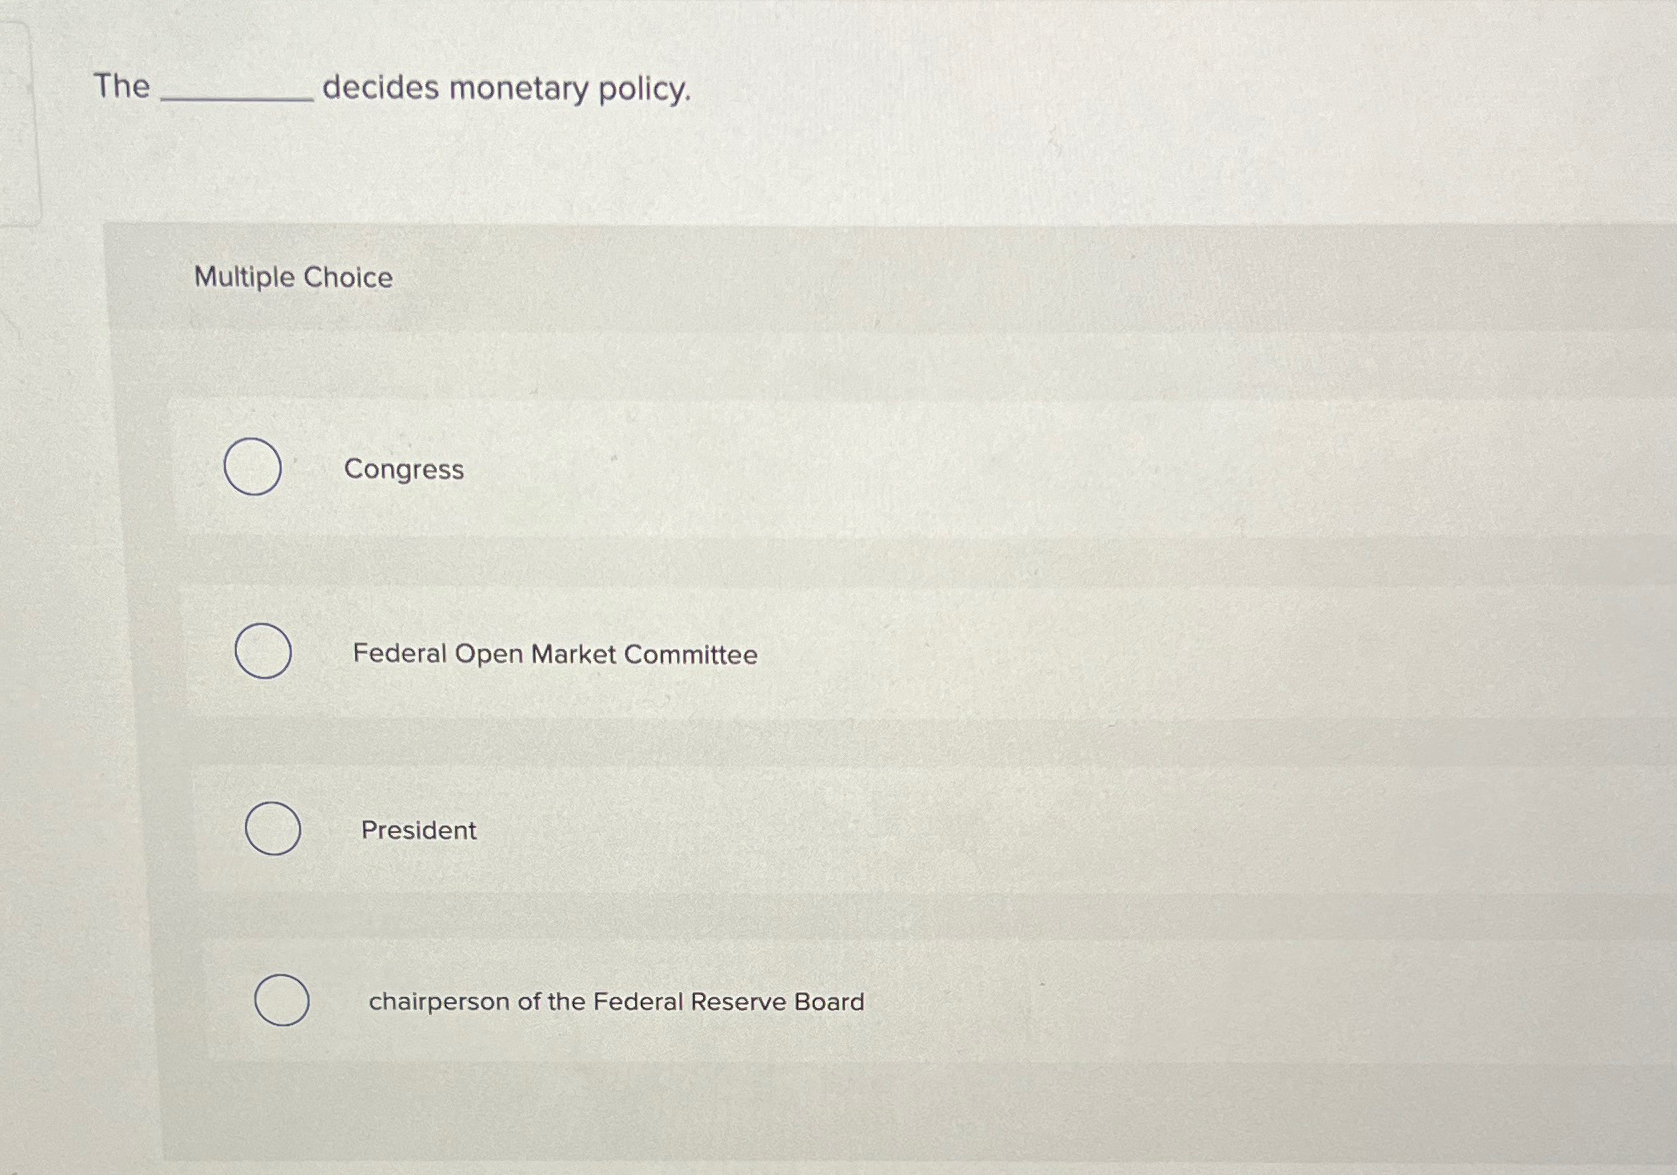The height and width of the screenshot is (1175, 1677).
Task: Click the chairperson of the Federal Reserve Board text
Action: (x=616, y=1001)
